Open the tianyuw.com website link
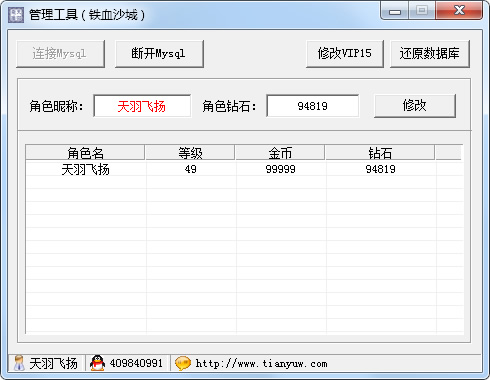 [262, 363]
